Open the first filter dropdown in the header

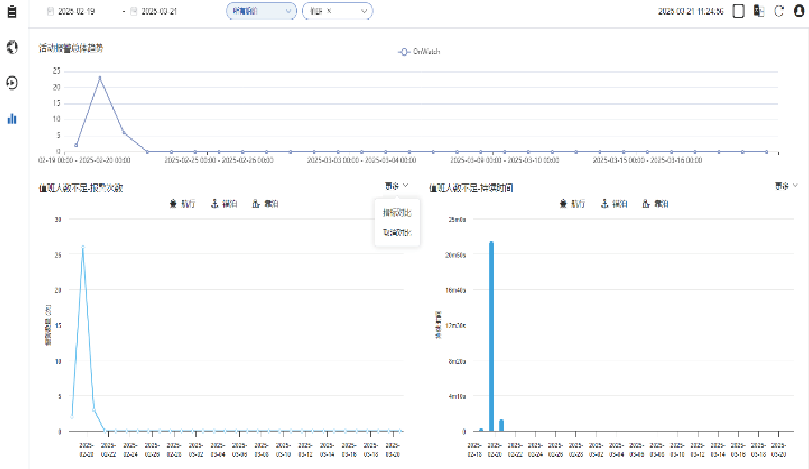click(261, 11)
